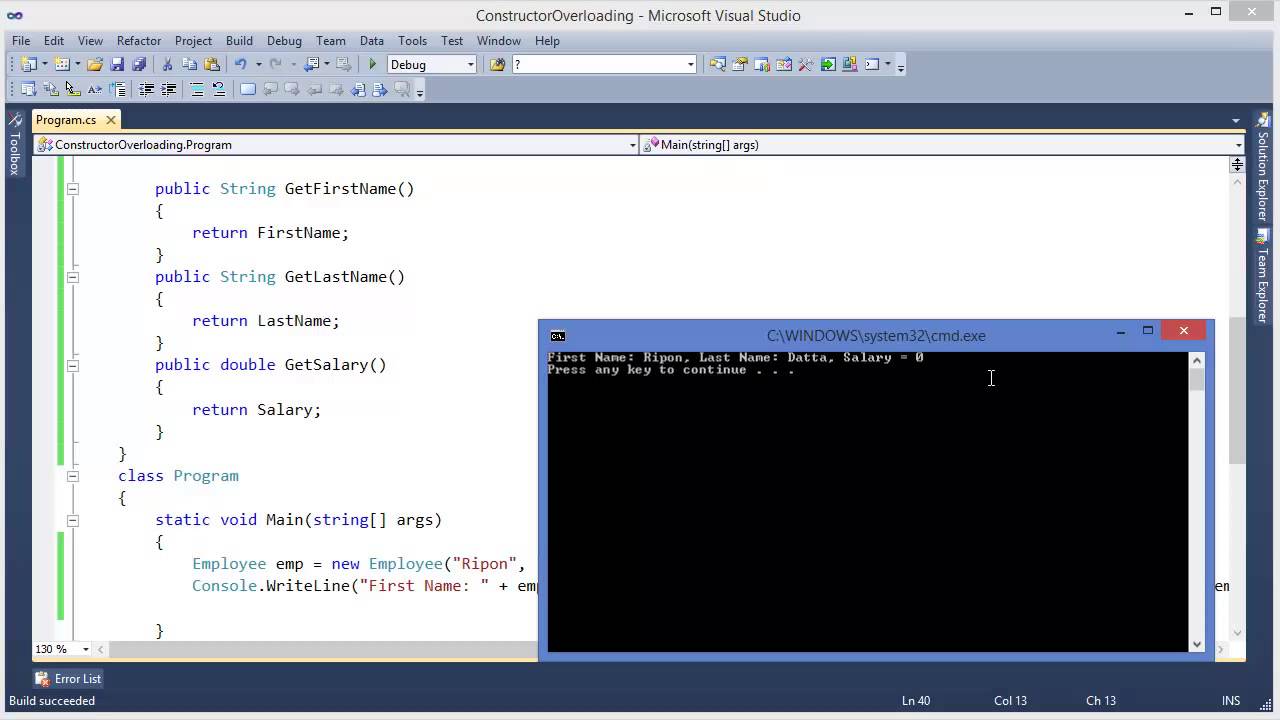
Task: Collapse the Main method outline
Action: point(72,520)
